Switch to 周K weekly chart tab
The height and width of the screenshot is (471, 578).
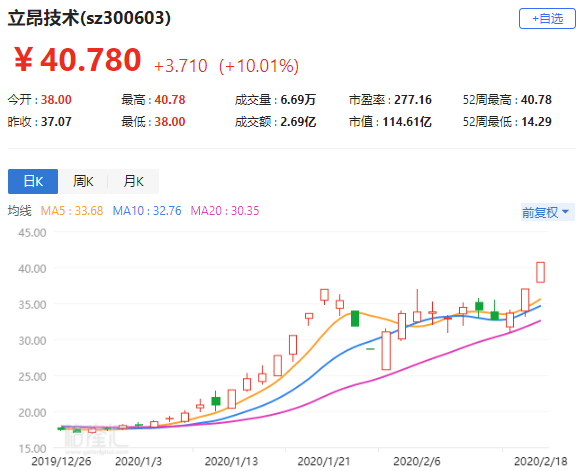coord(83,181)
